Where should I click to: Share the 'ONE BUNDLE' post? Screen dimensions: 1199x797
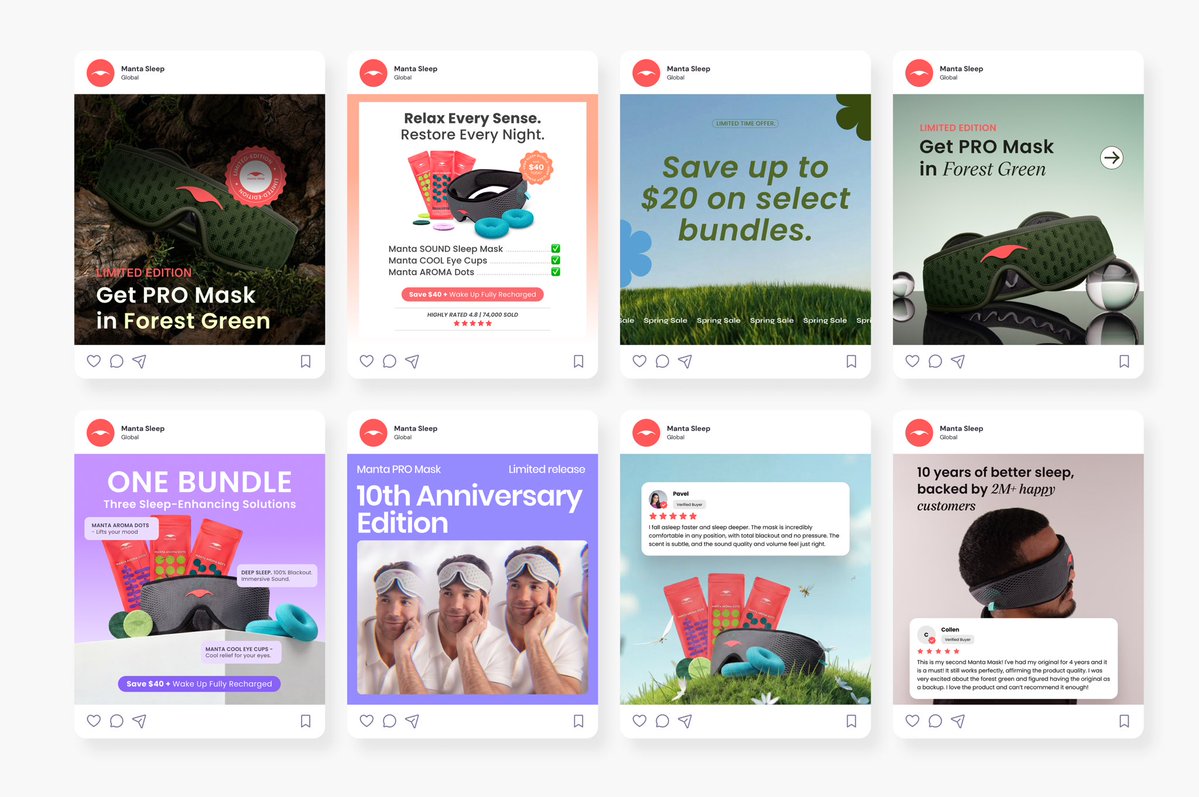point(139,721)
